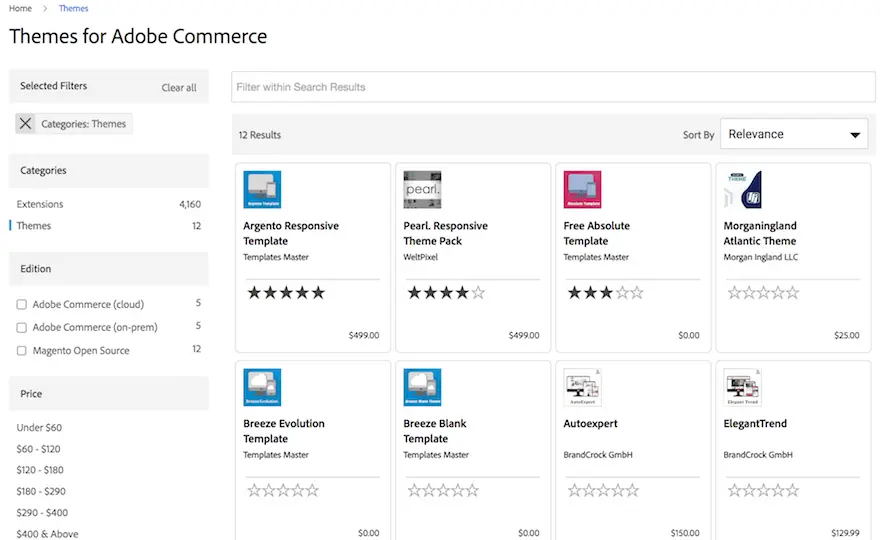Enable the Adobe Commerce (cloud) checkbox

click(x=22, y=304)
